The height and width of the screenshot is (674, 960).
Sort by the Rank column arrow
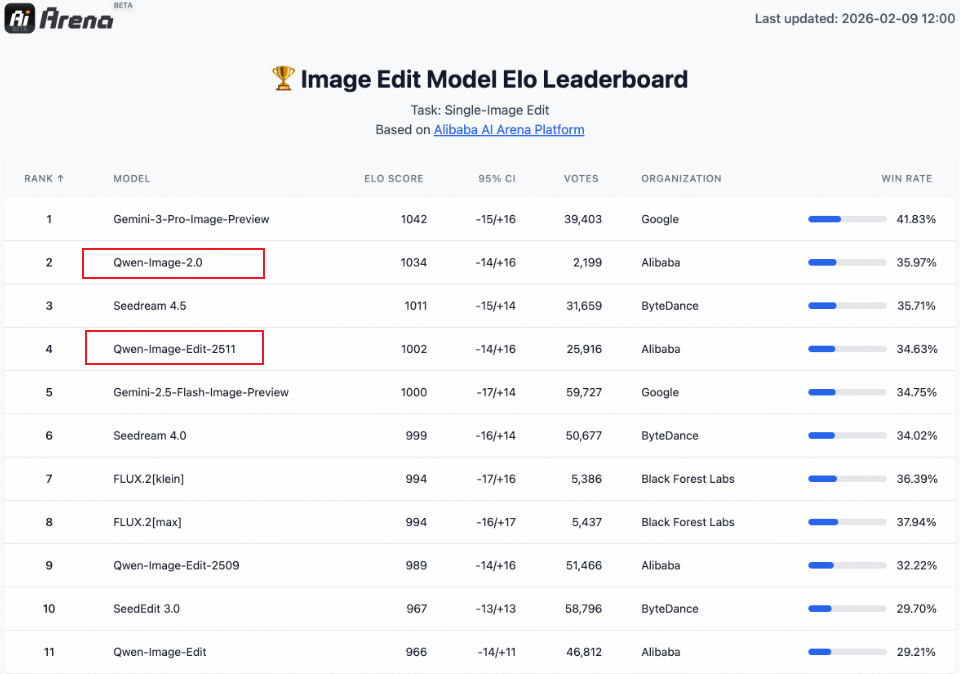[x=60, y=179]
